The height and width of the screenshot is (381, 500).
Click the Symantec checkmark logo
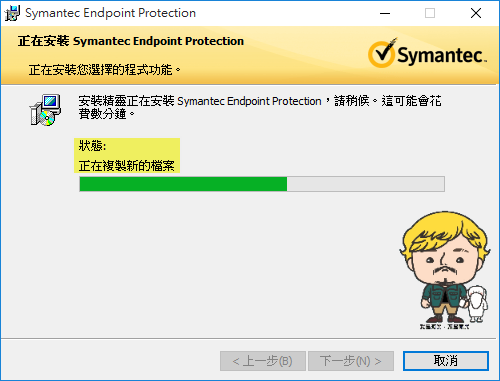[382, 53]
